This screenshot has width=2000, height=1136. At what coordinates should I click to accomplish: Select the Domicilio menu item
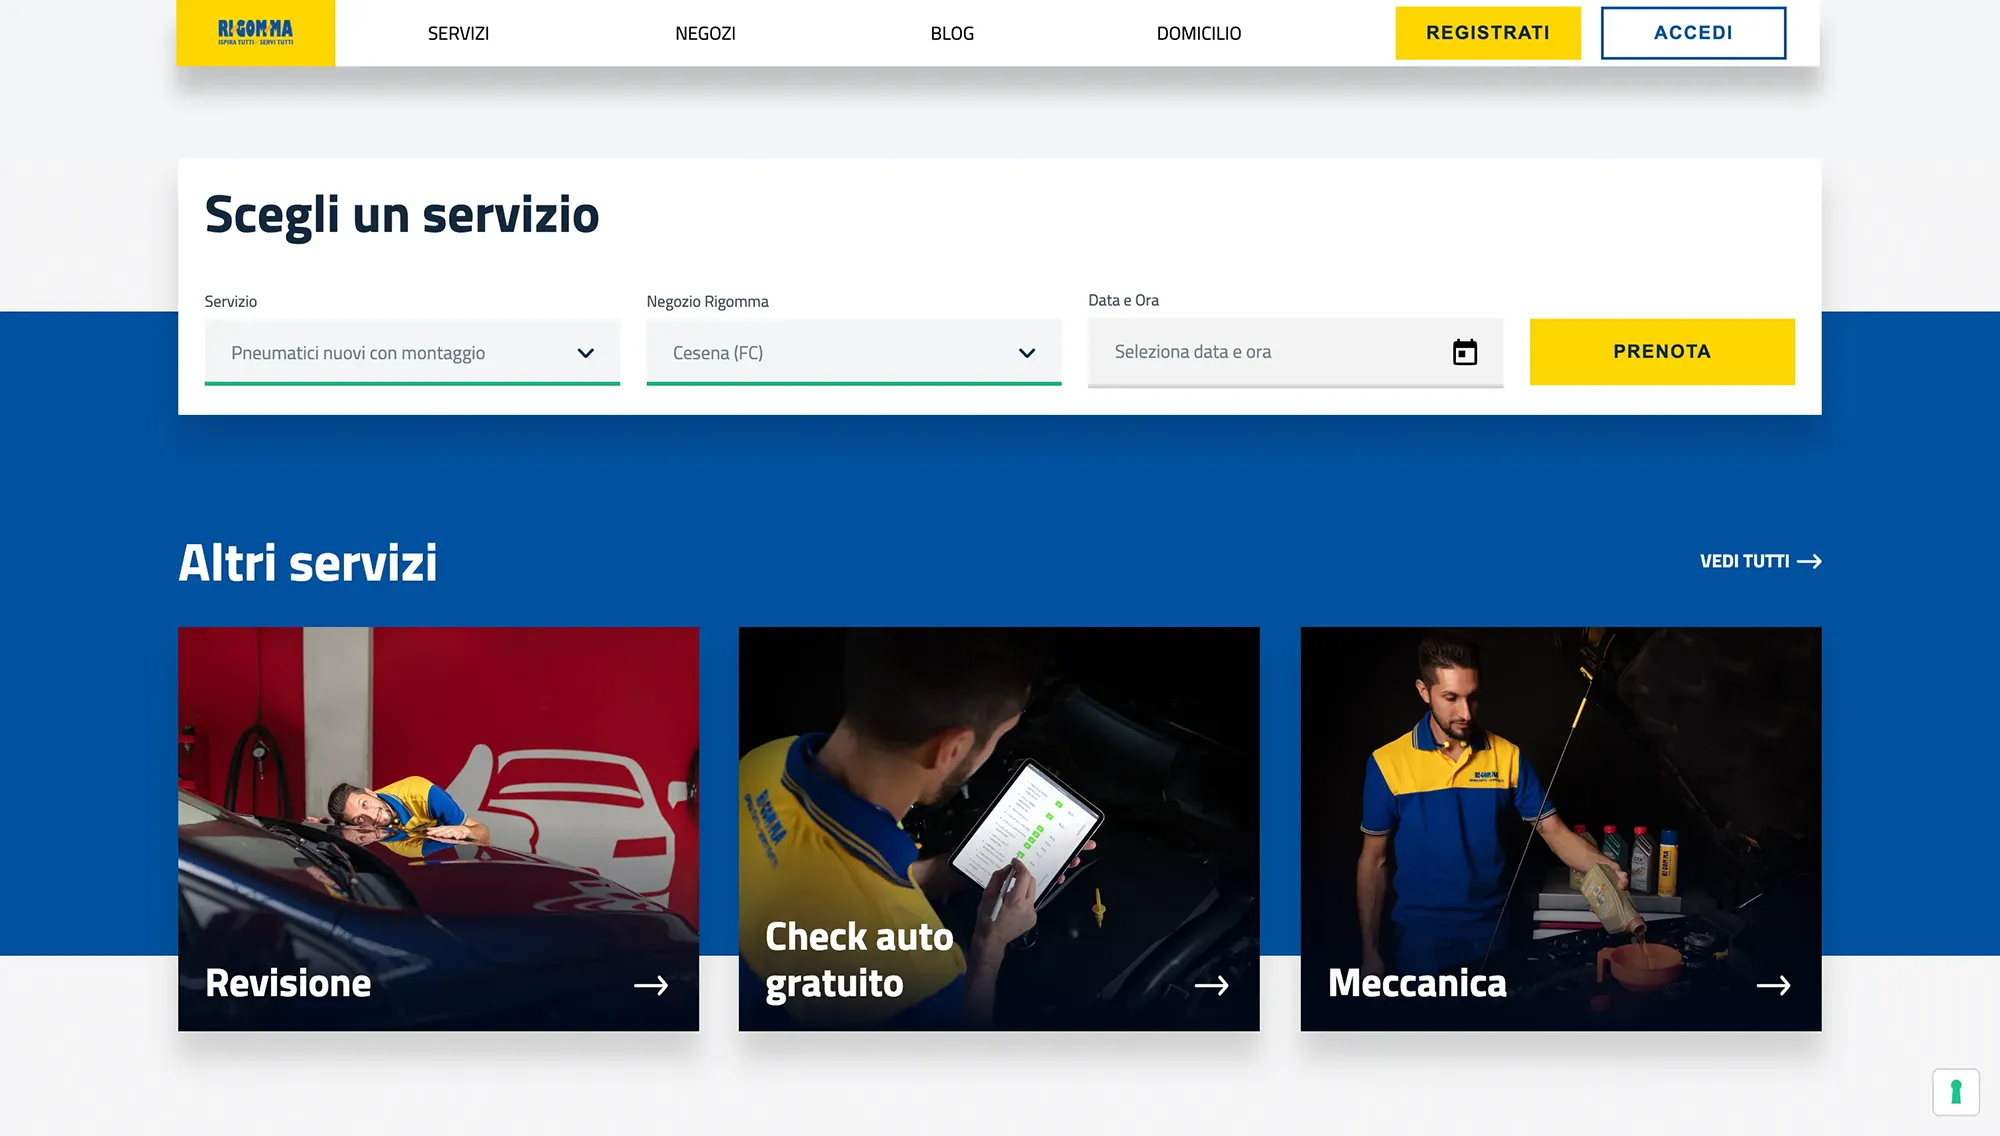(1199, 33)
